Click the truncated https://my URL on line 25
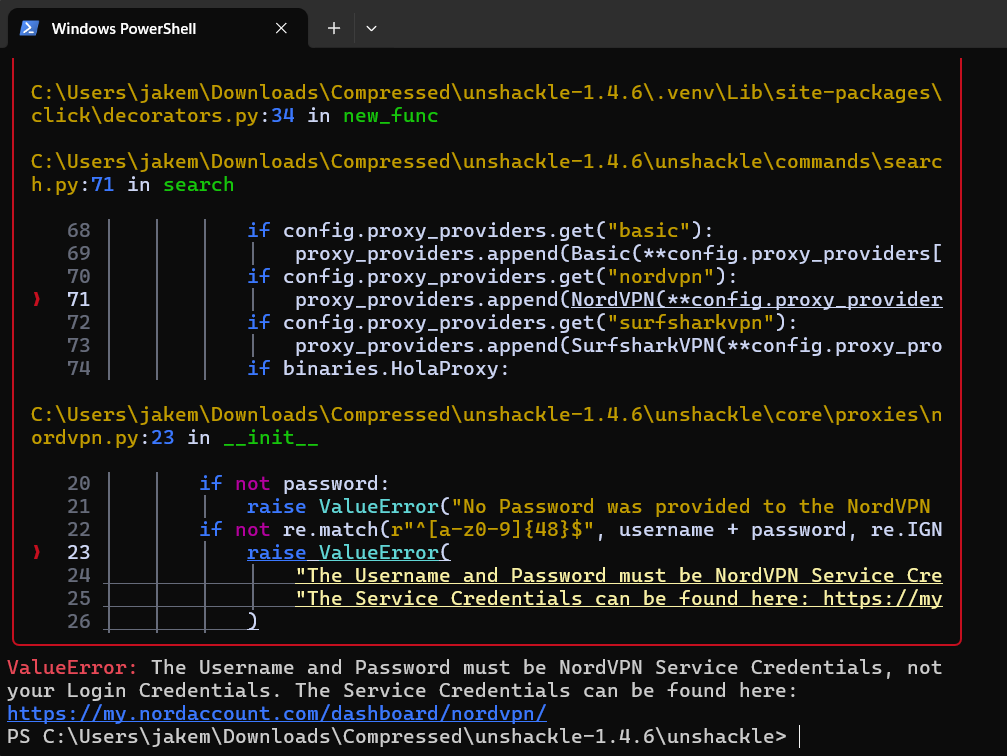 [x=882, y=598]
